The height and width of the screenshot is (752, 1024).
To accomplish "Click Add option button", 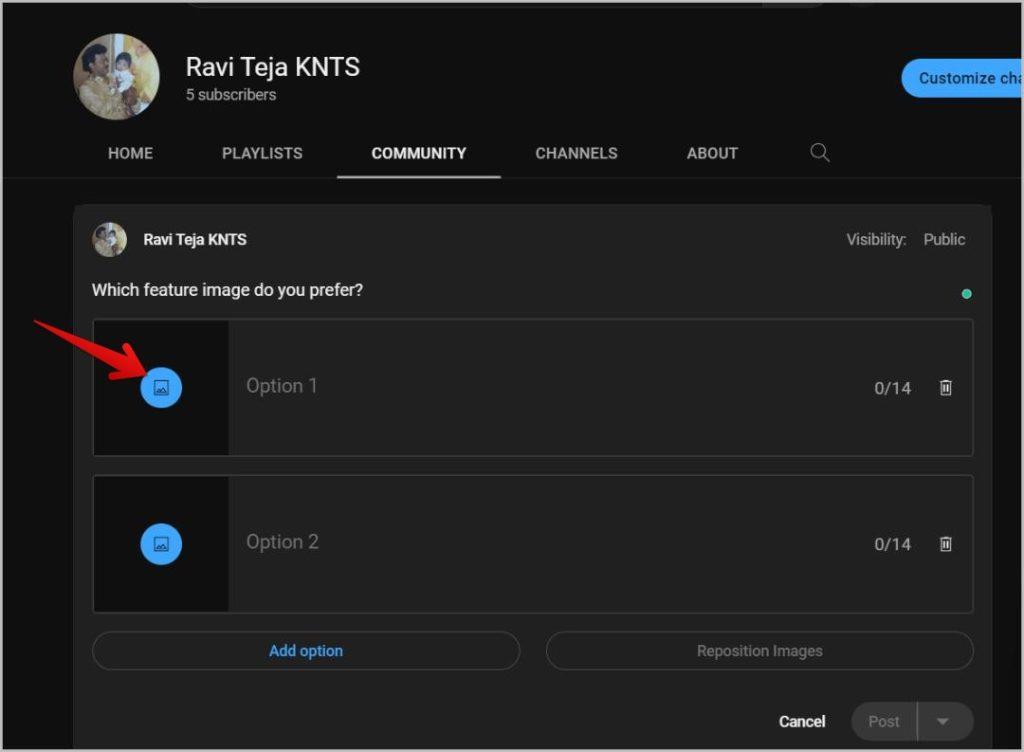I will pyautogui.click(x=306, y=651).
